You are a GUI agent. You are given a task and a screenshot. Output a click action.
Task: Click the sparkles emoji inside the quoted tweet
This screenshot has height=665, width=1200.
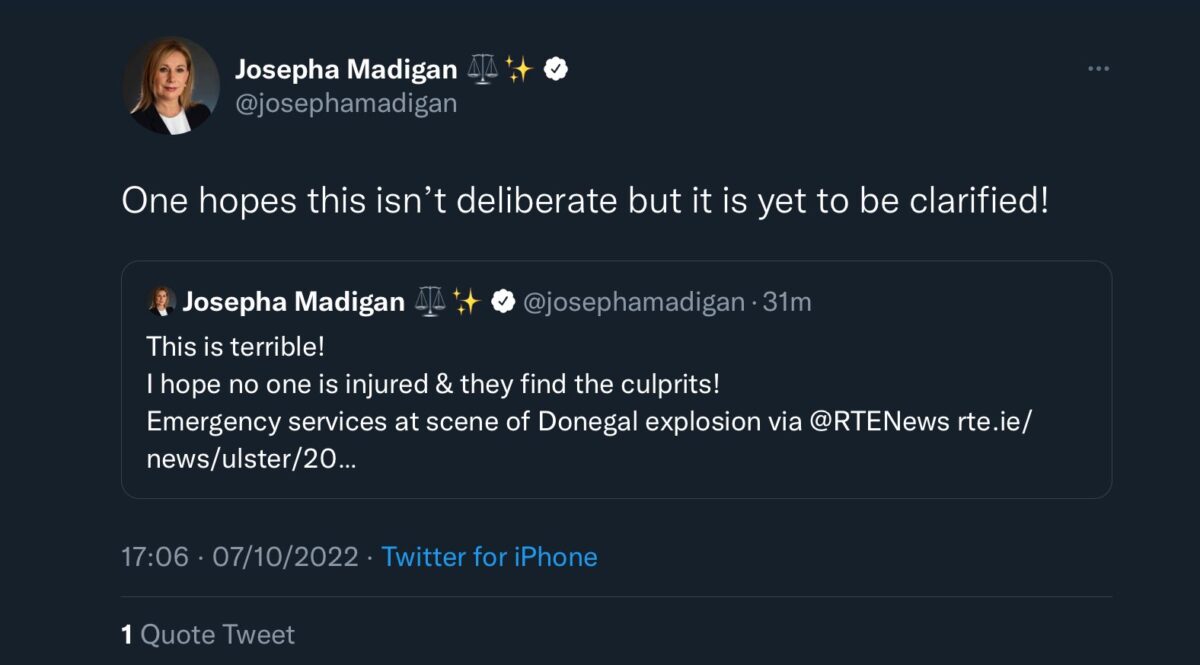(466, 301)
